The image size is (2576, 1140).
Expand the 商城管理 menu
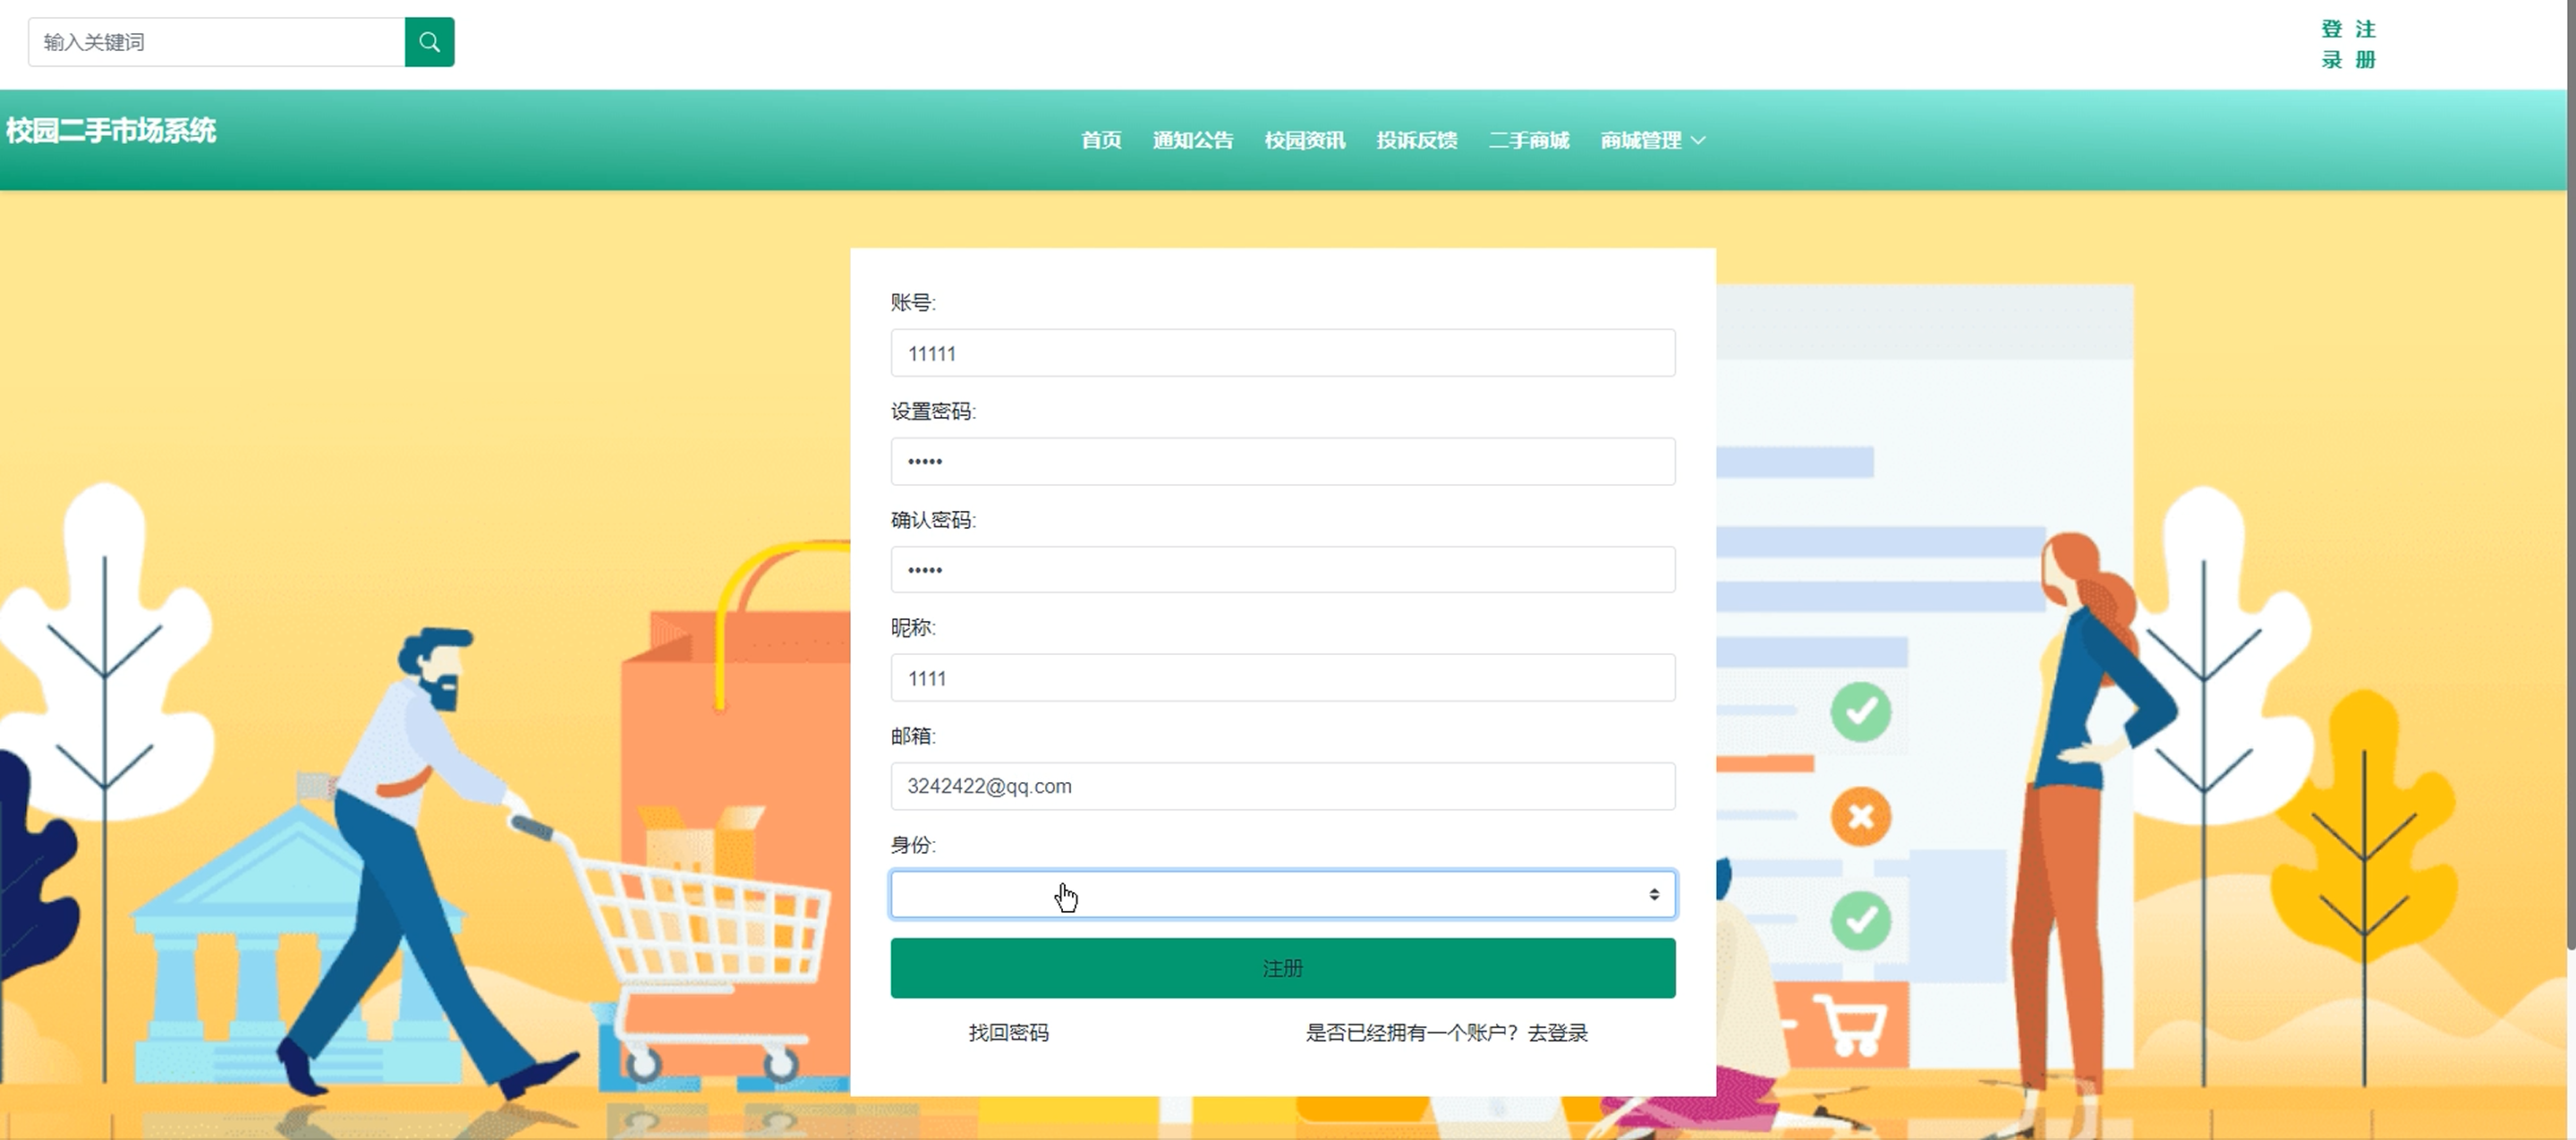point(1640,141)
